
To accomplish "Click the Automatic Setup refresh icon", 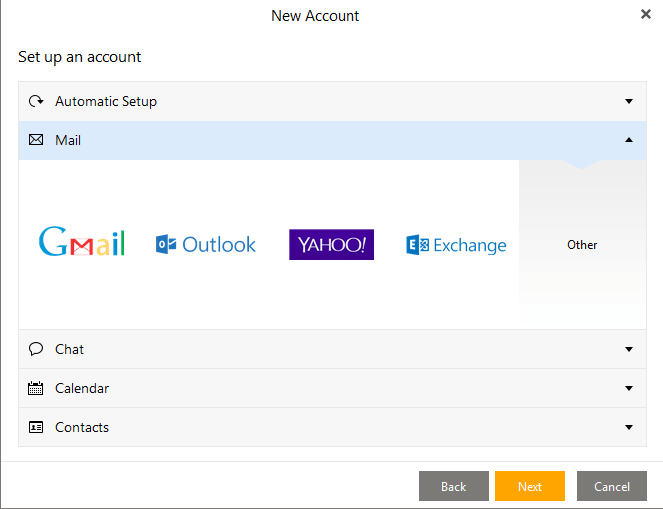I will [36, 101].
